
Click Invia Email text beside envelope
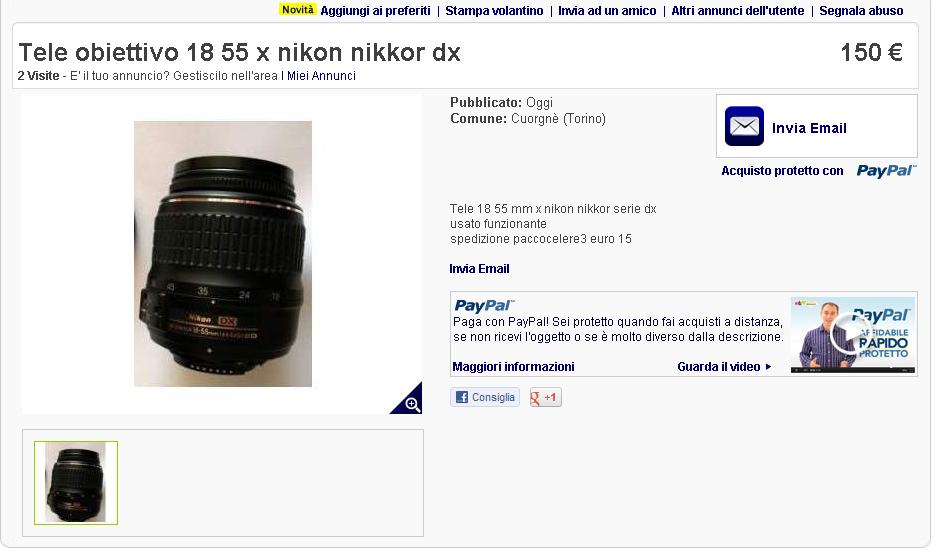(x=809, y=128)
